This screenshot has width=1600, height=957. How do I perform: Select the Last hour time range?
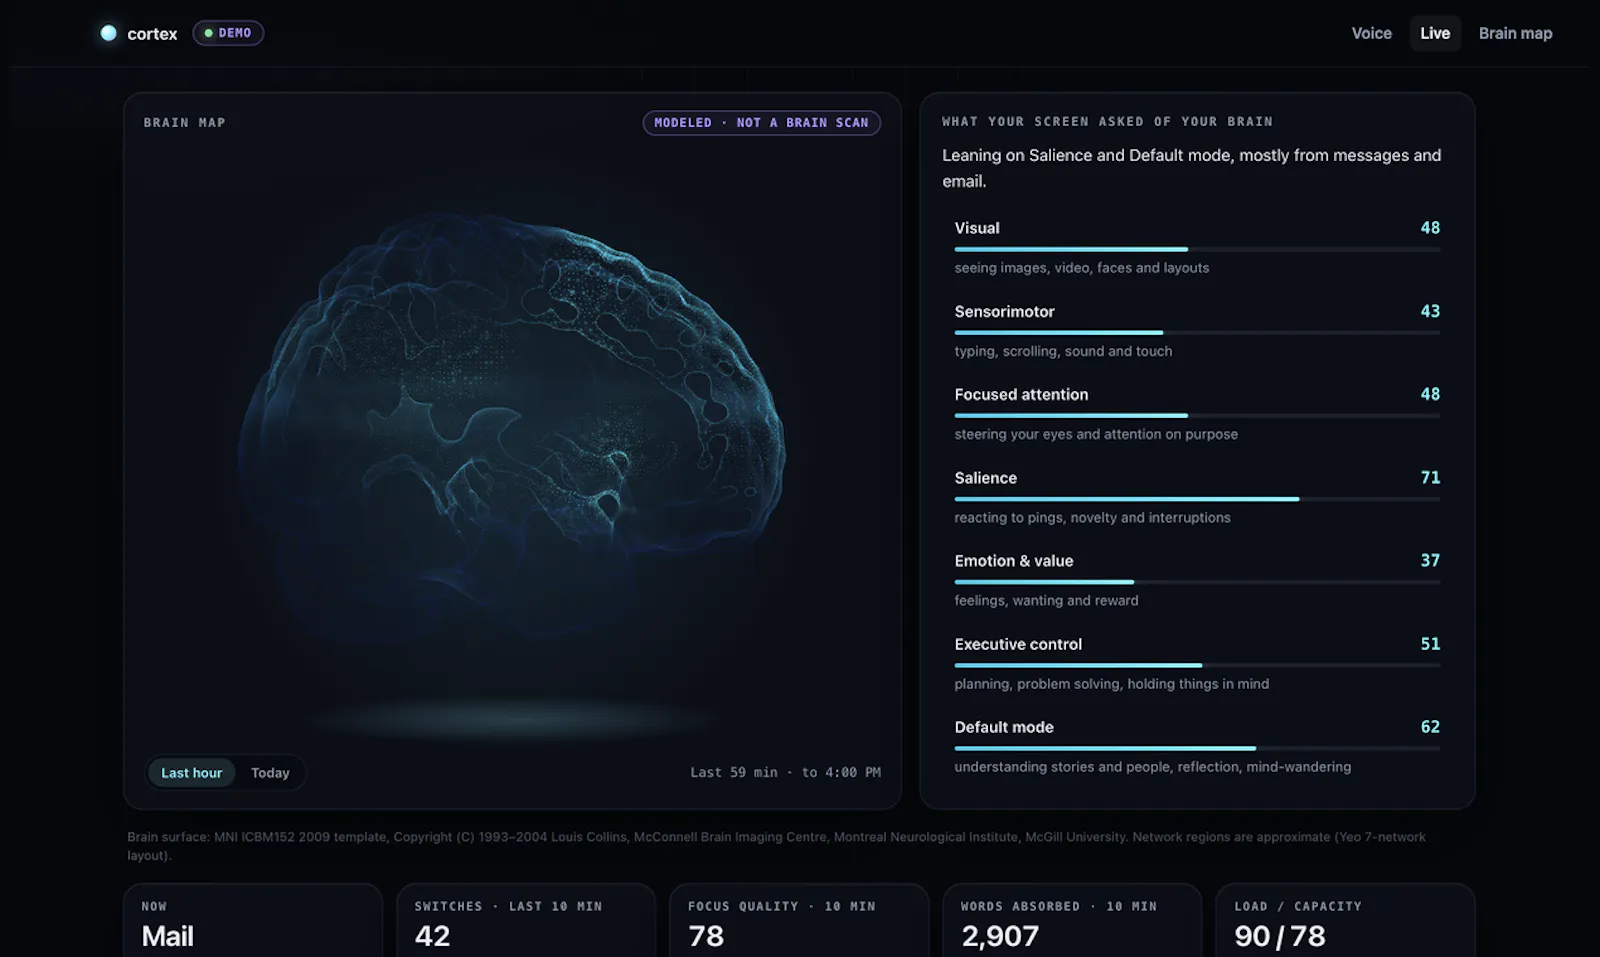point(192,773)
